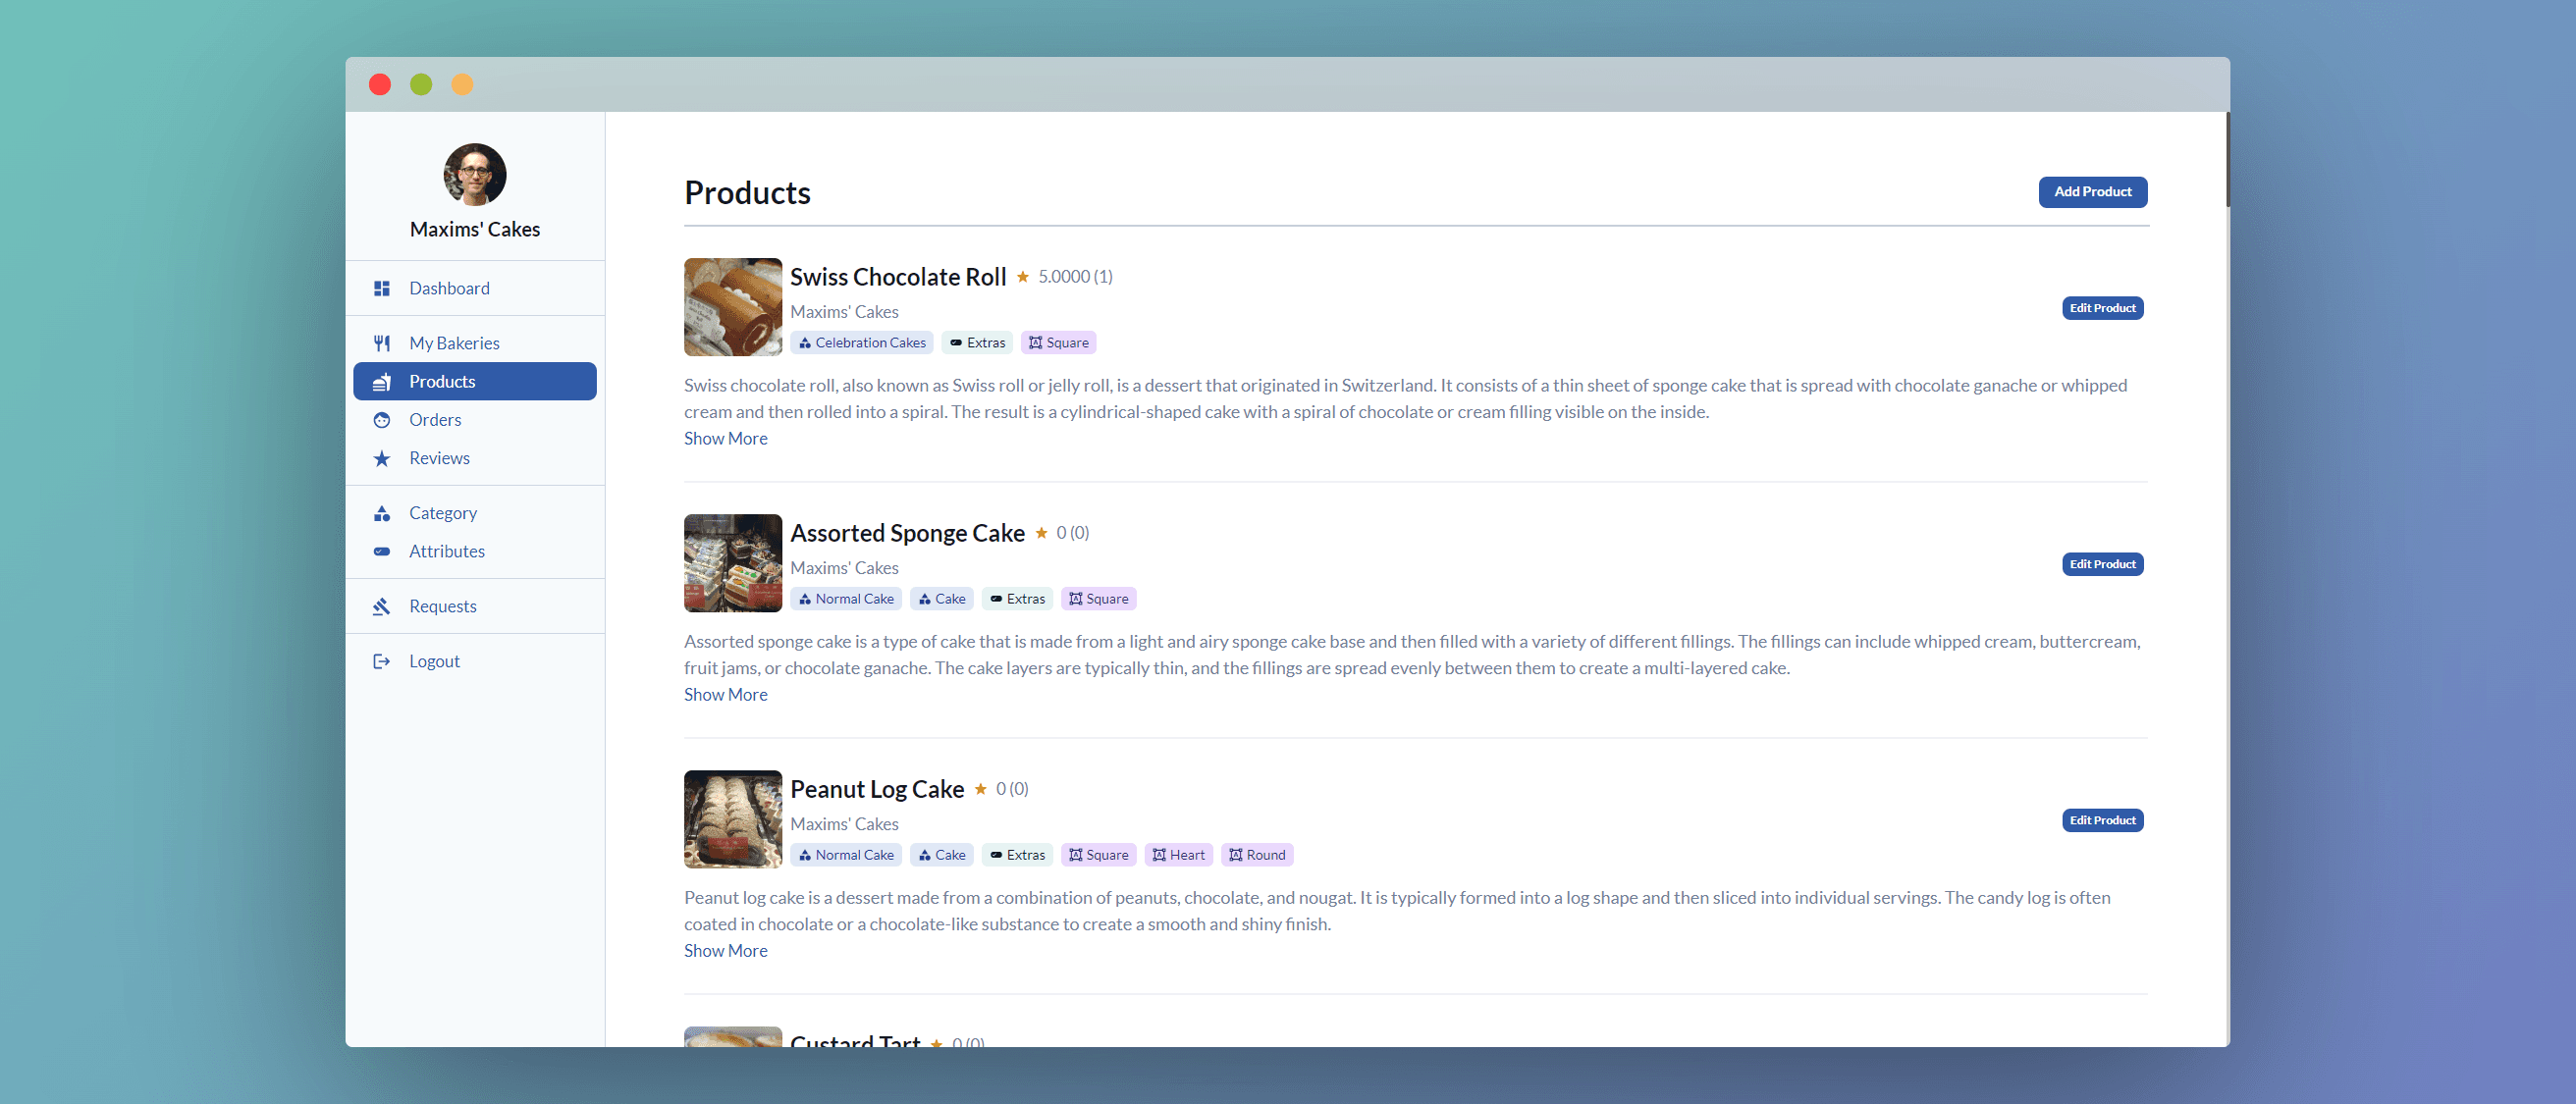The width and height of the screenshot is (2576, 1104).
Task: Click the Dashboard grid icon in sidebar
Action: pos(381,288)
